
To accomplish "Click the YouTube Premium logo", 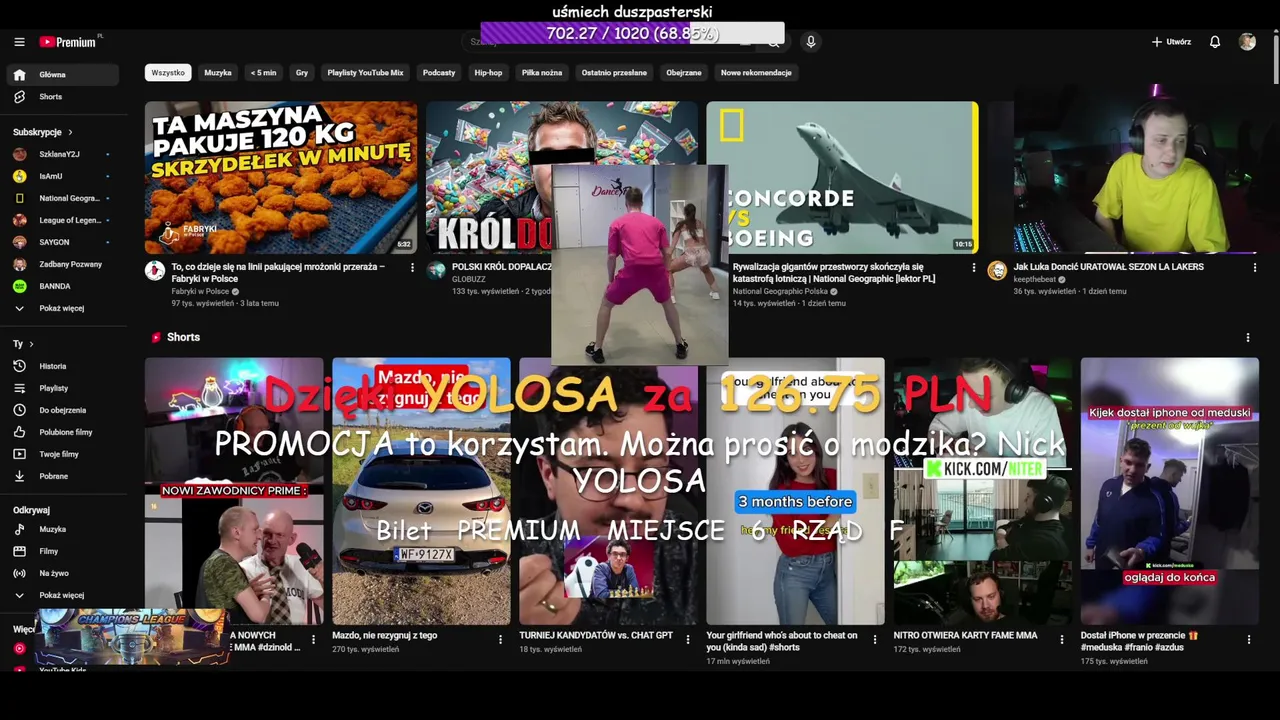I will pyautogui.click(x=70, y=42).
